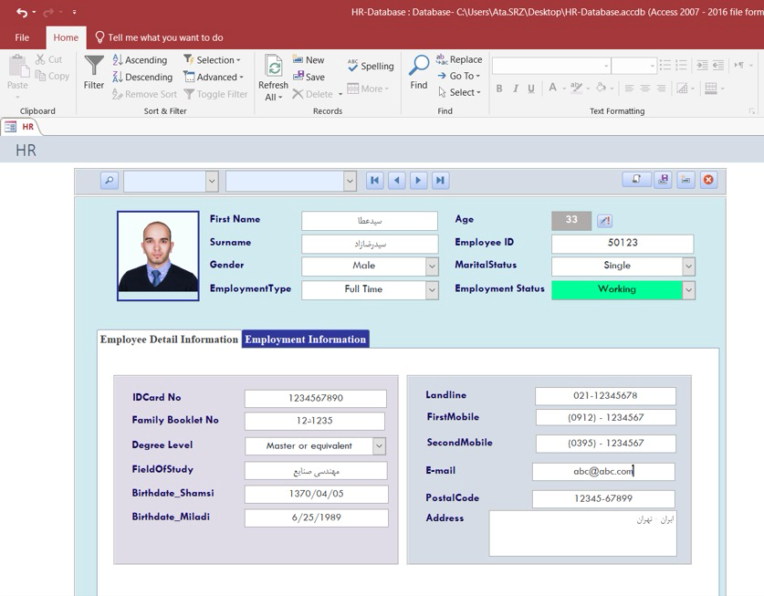Click the E-mail input field

tap(603, 472)
